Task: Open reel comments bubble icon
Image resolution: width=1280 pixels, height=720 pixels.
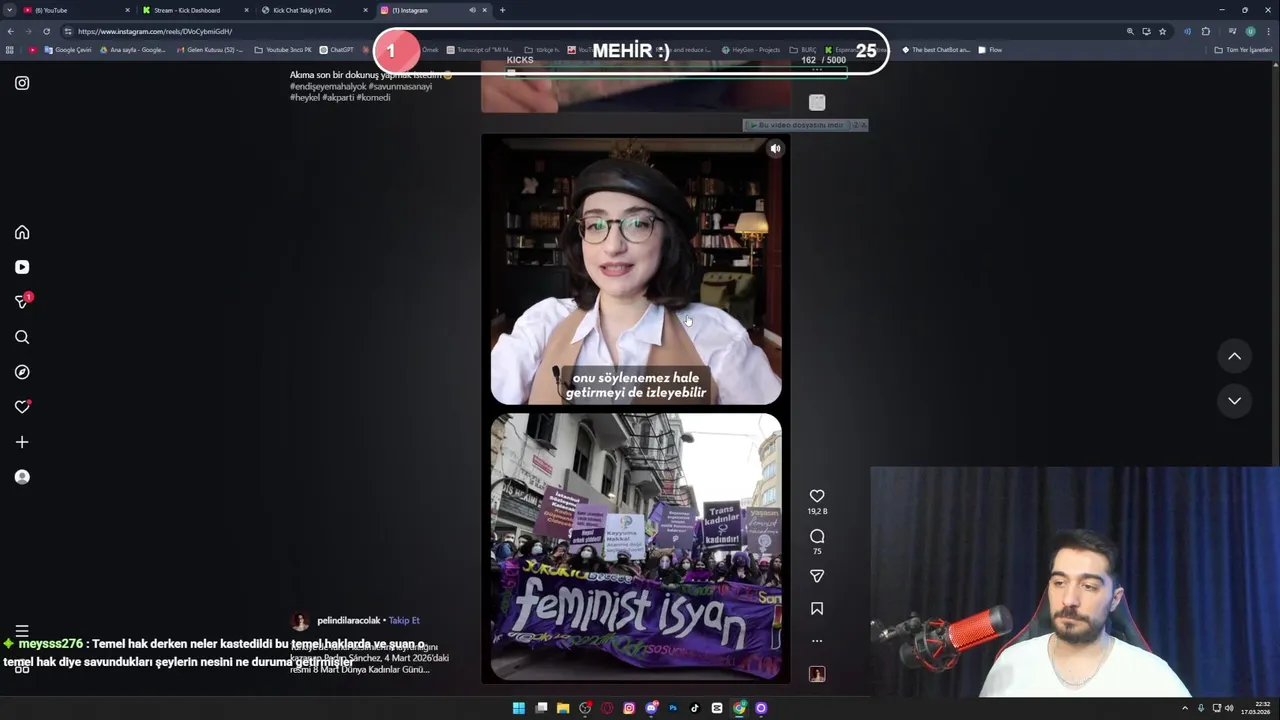Action: pos(817,537)
